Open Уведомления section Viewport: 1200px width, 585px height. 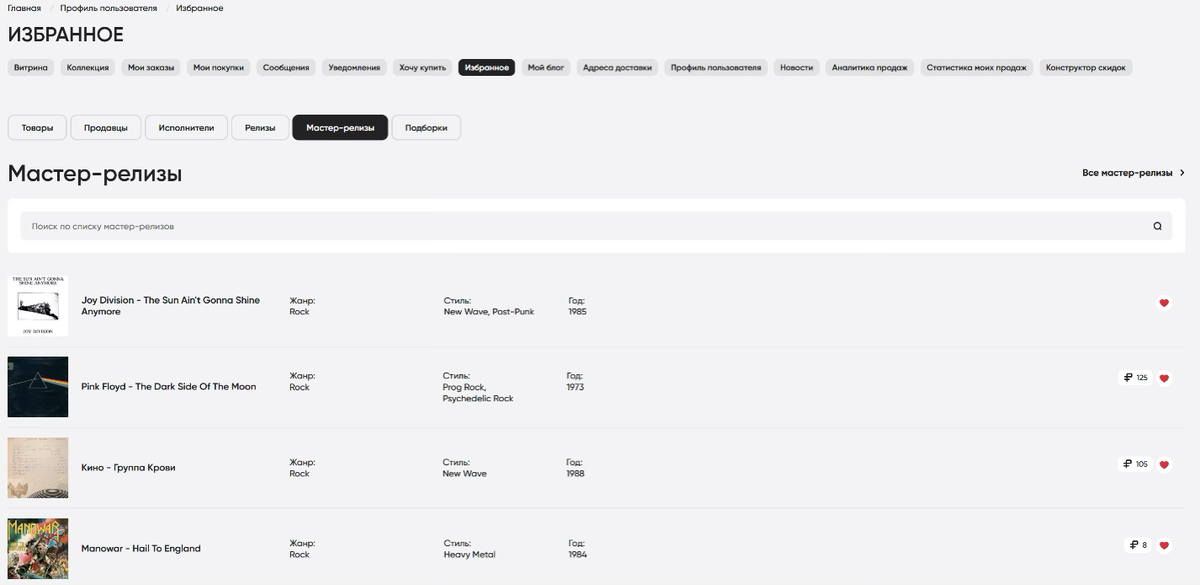tap(354, 68)
